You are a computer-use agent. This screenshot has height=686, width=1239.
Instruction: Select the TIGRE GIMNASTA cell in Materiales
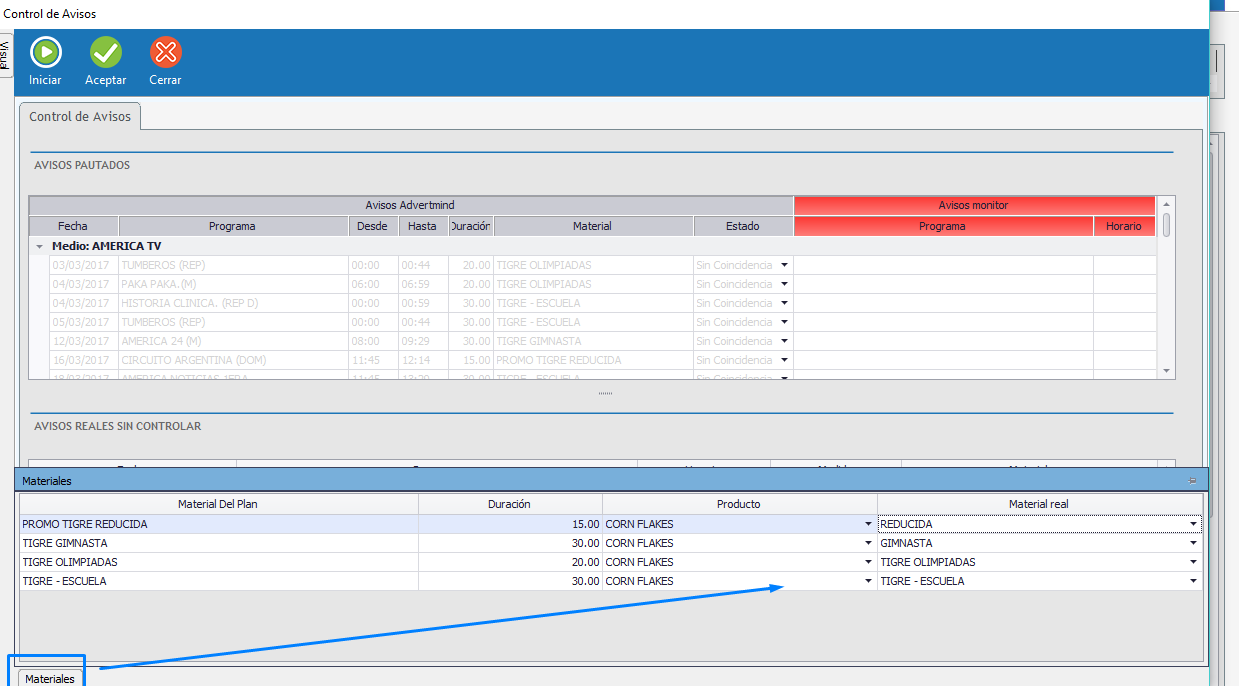click(x=218, y=543)
